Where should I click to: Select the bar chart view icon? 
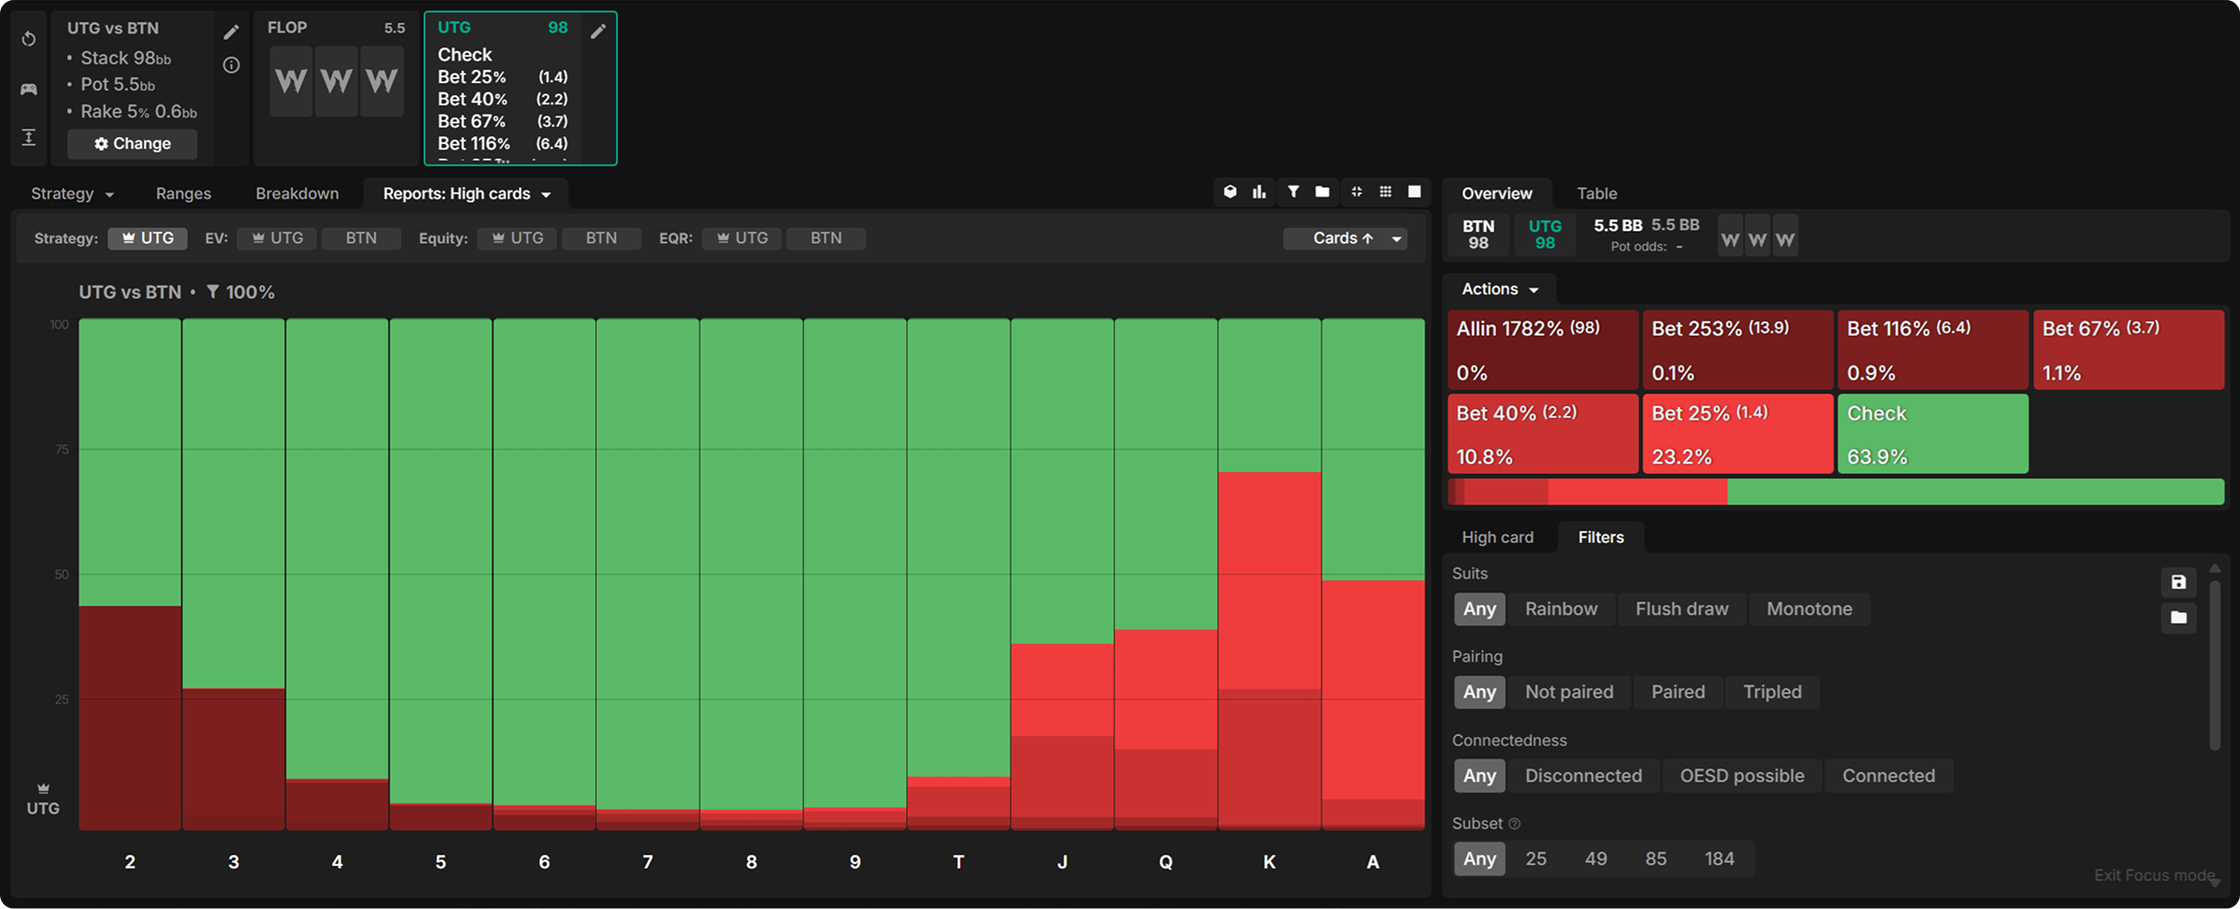[x=1259, y=192]
